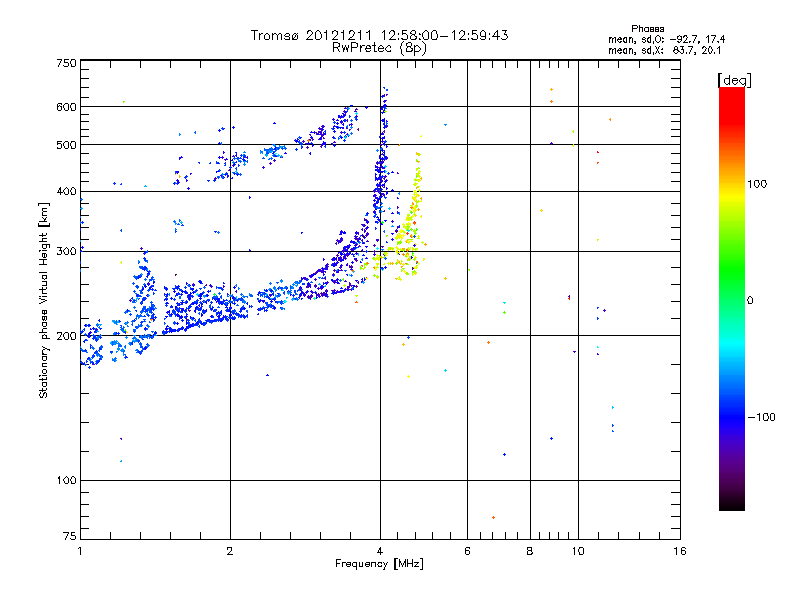This screenshot has width=800, height=600.
Task: Select the 'mean, sd,O: -92.7, 17.4' line
Action: coord(666,39)
